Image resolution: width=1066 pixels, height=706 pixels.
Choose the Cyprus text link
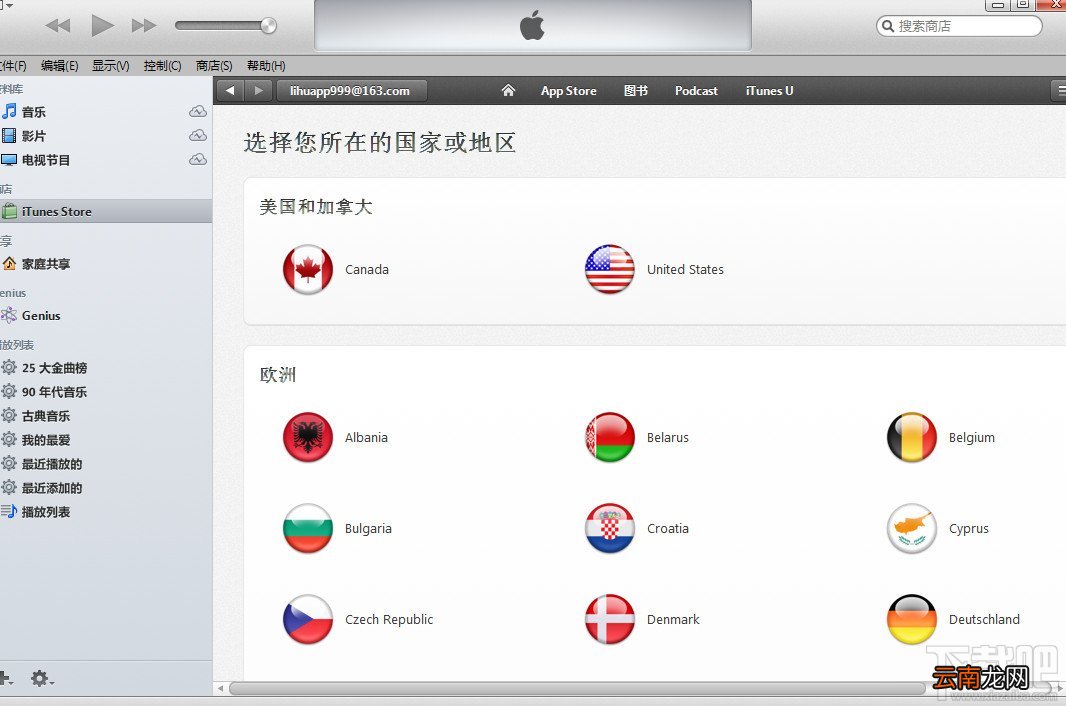[x=969, y=528]
